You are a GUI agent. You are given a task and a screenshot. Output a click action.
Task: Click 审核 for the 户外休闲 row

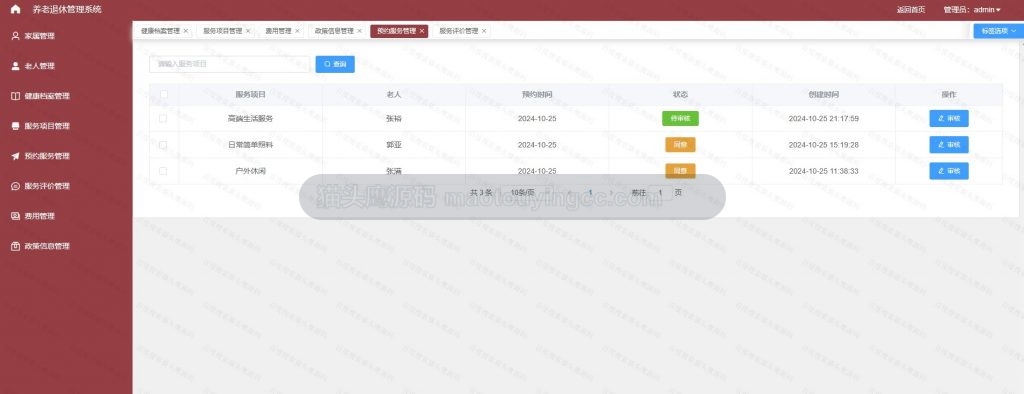949,171
